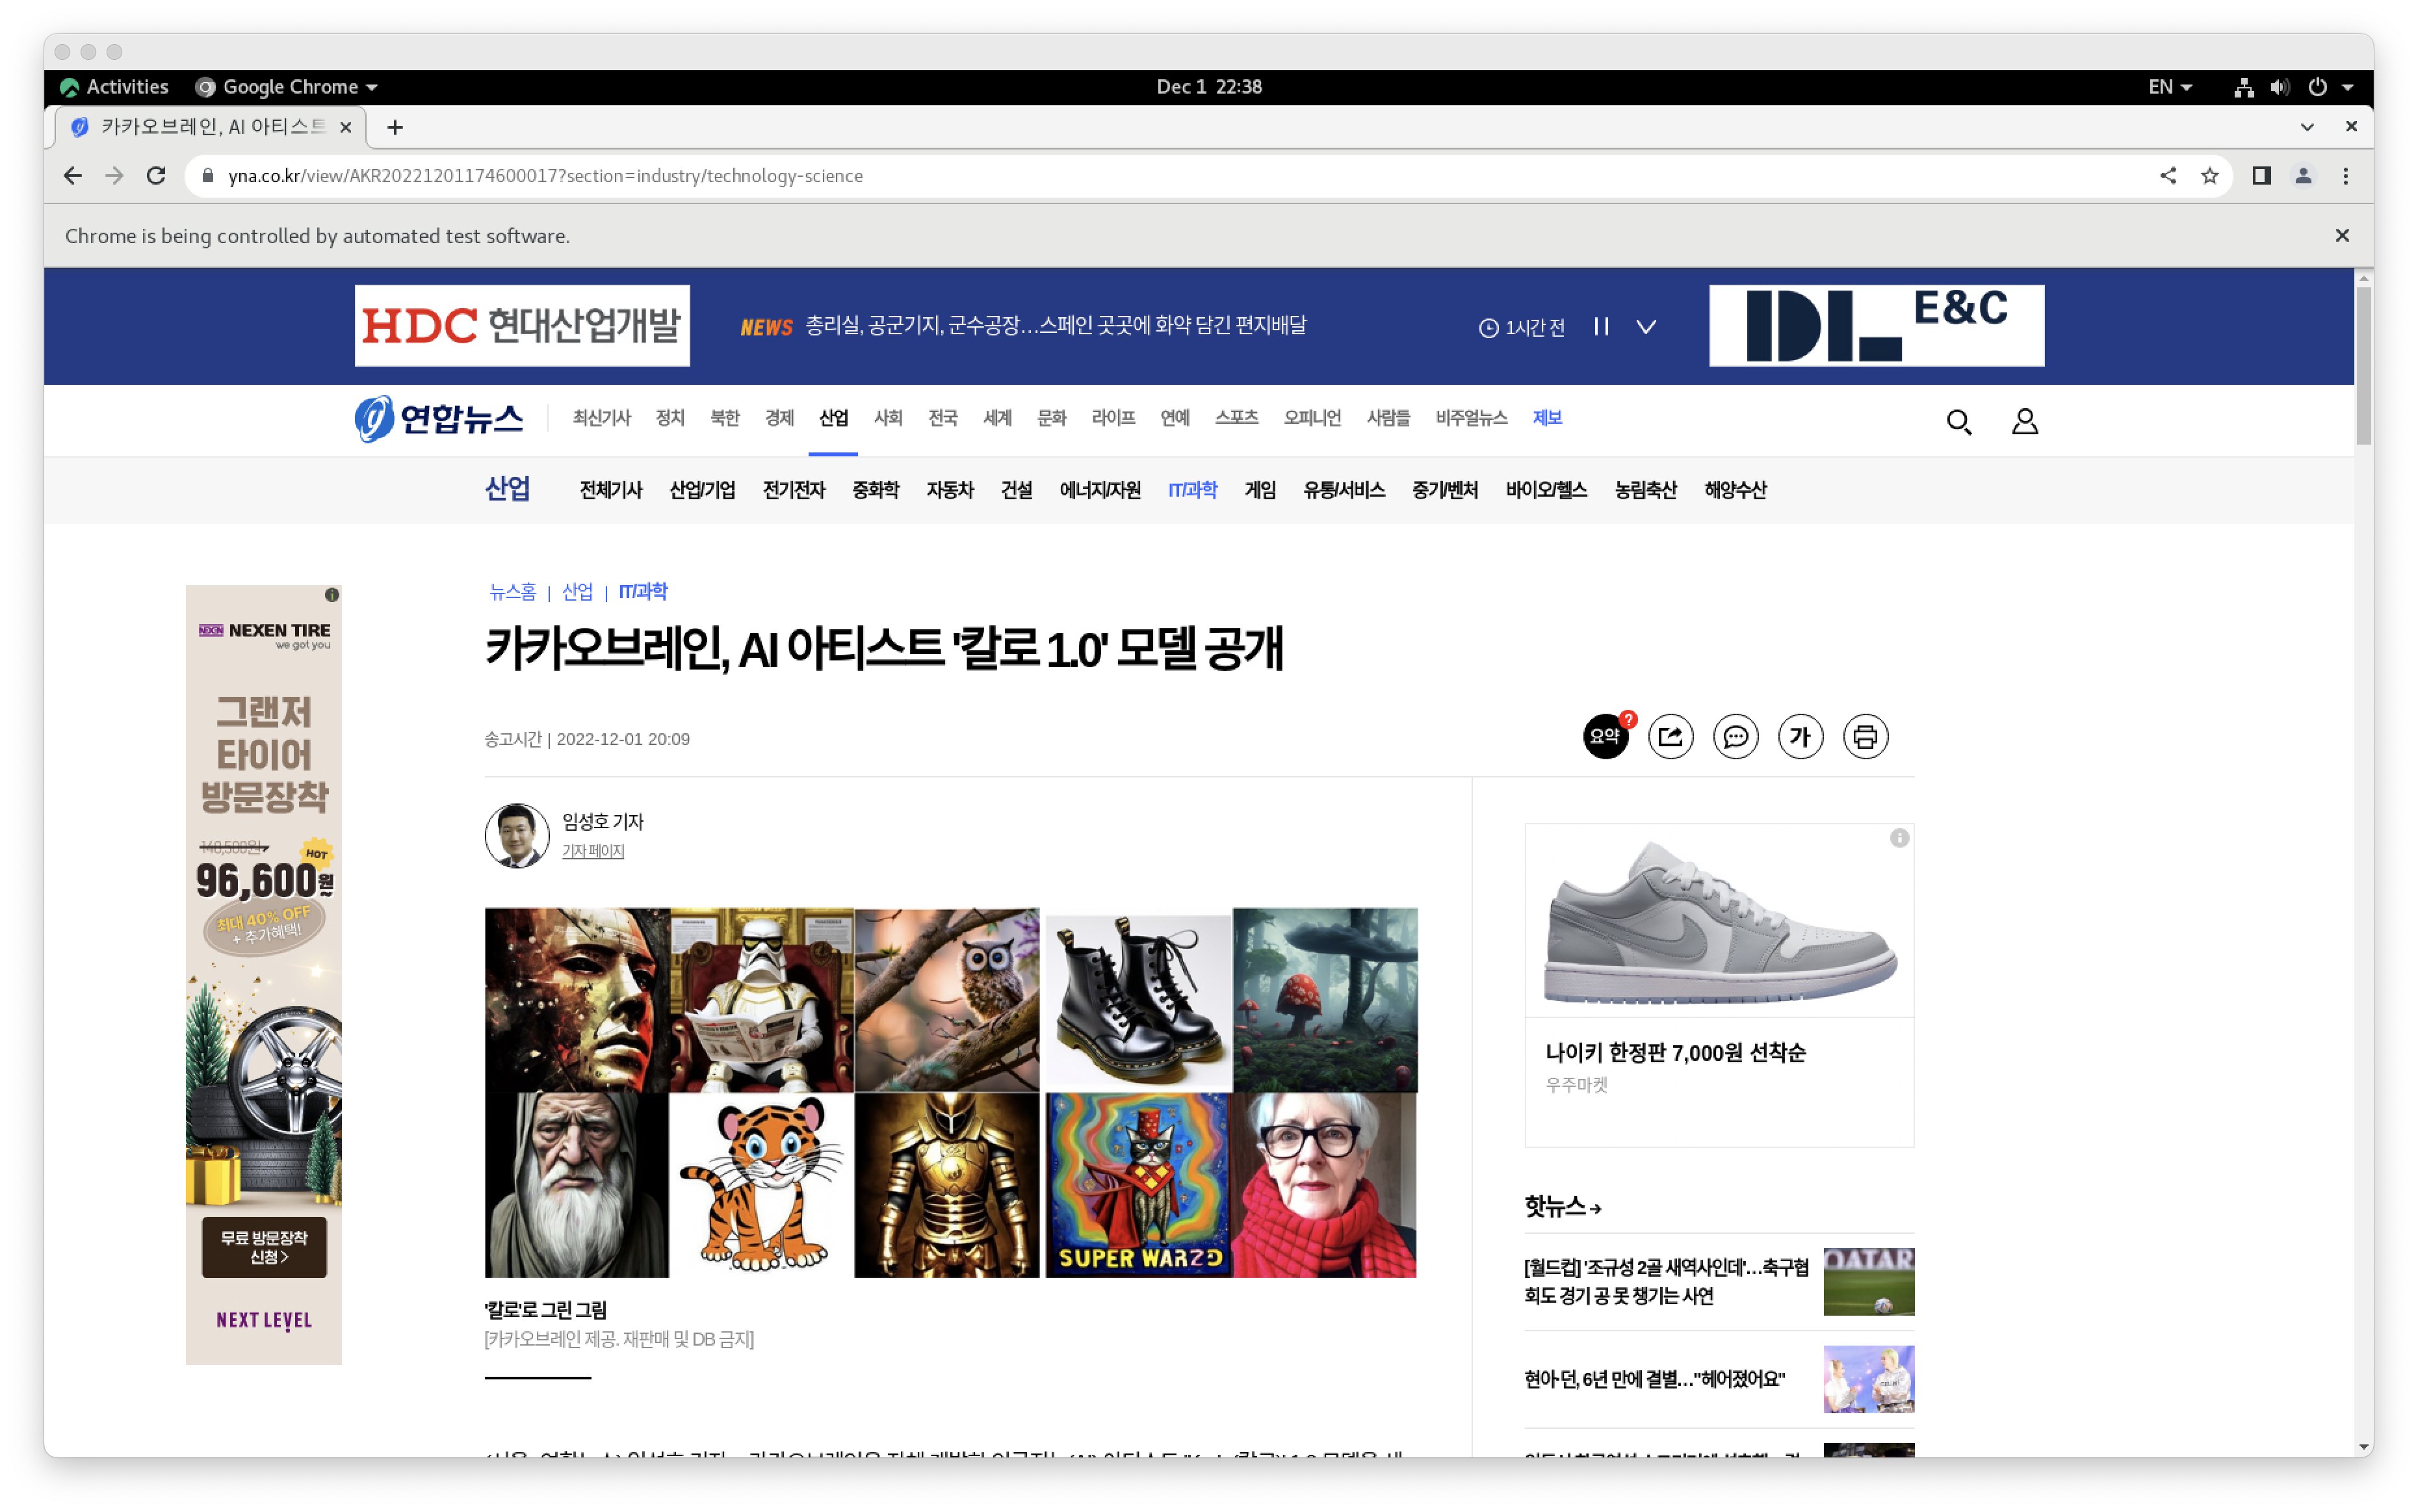This screenshot has width=2418, height=1512.
Task: Reload the page in Chrome
Action: (x=156, y=176)
